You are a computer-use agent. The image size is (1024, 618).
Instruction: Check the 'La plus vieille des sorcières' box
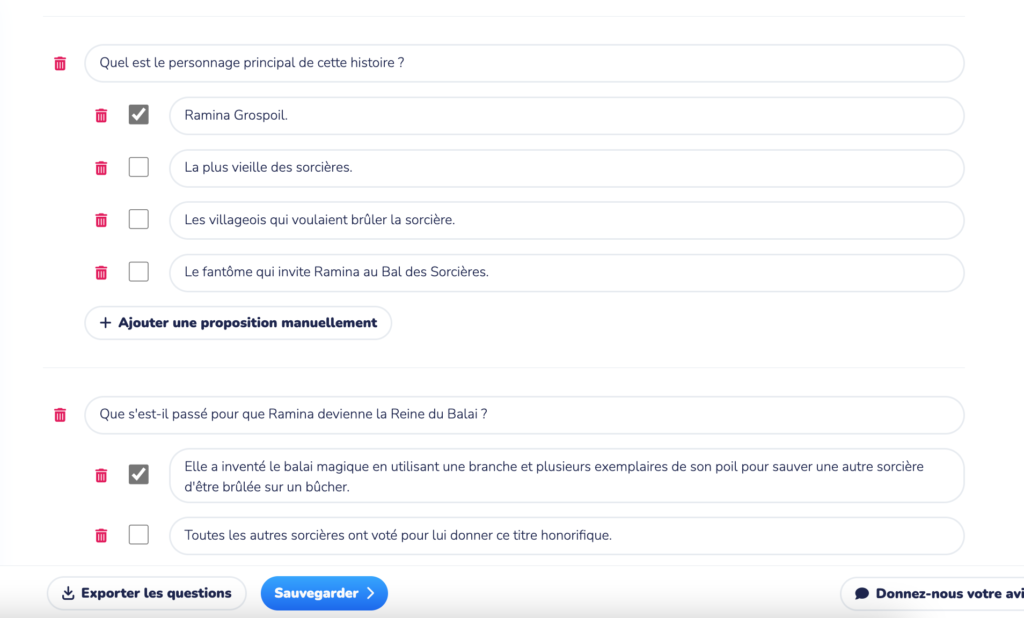point(139,167)
